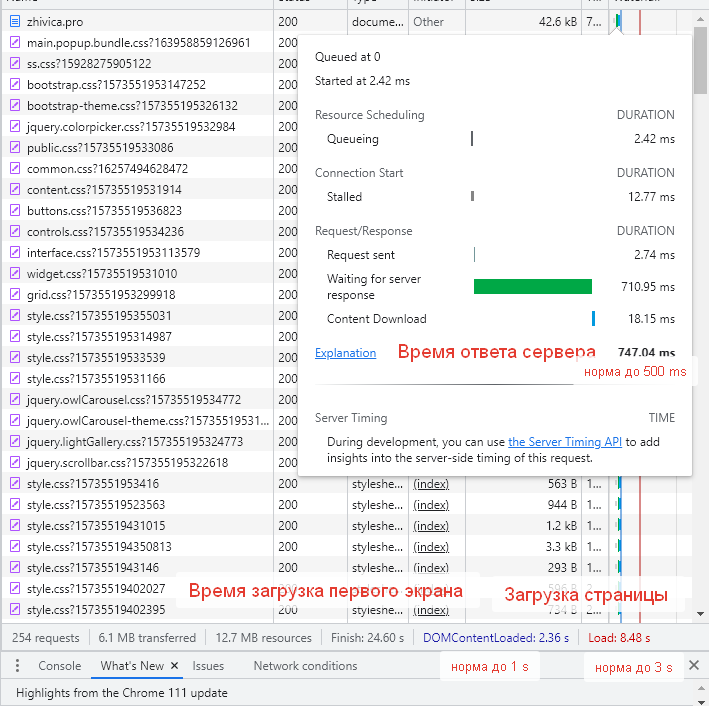The width and height of the screenshot is (718, 706).
Task: Follow the Server Timing API link
Action: pos(565,442)
